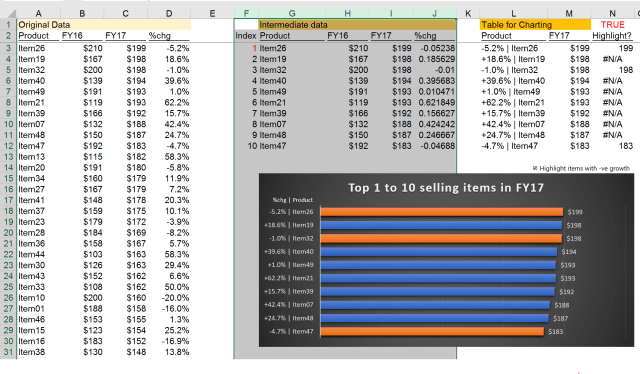Select cell A31 containing Item38
Viewport: 640px width, 374px height.
click(38, 352)
